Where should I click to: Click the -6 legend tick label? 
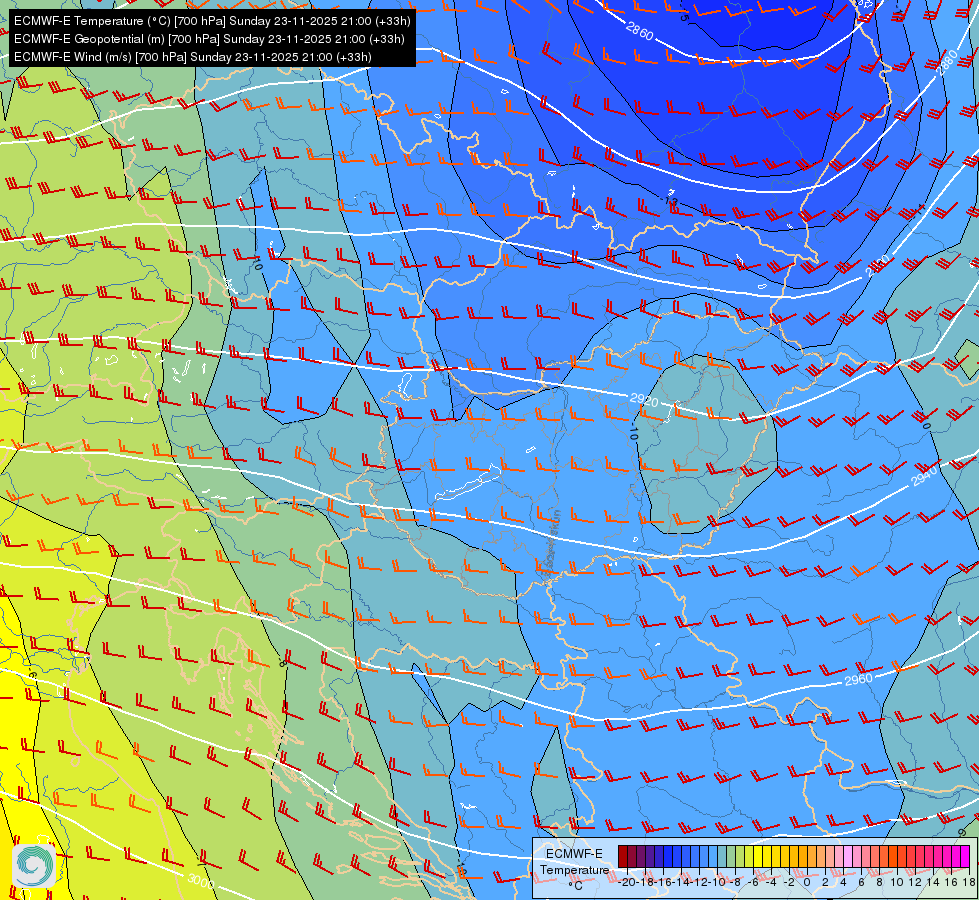[753, 883]
